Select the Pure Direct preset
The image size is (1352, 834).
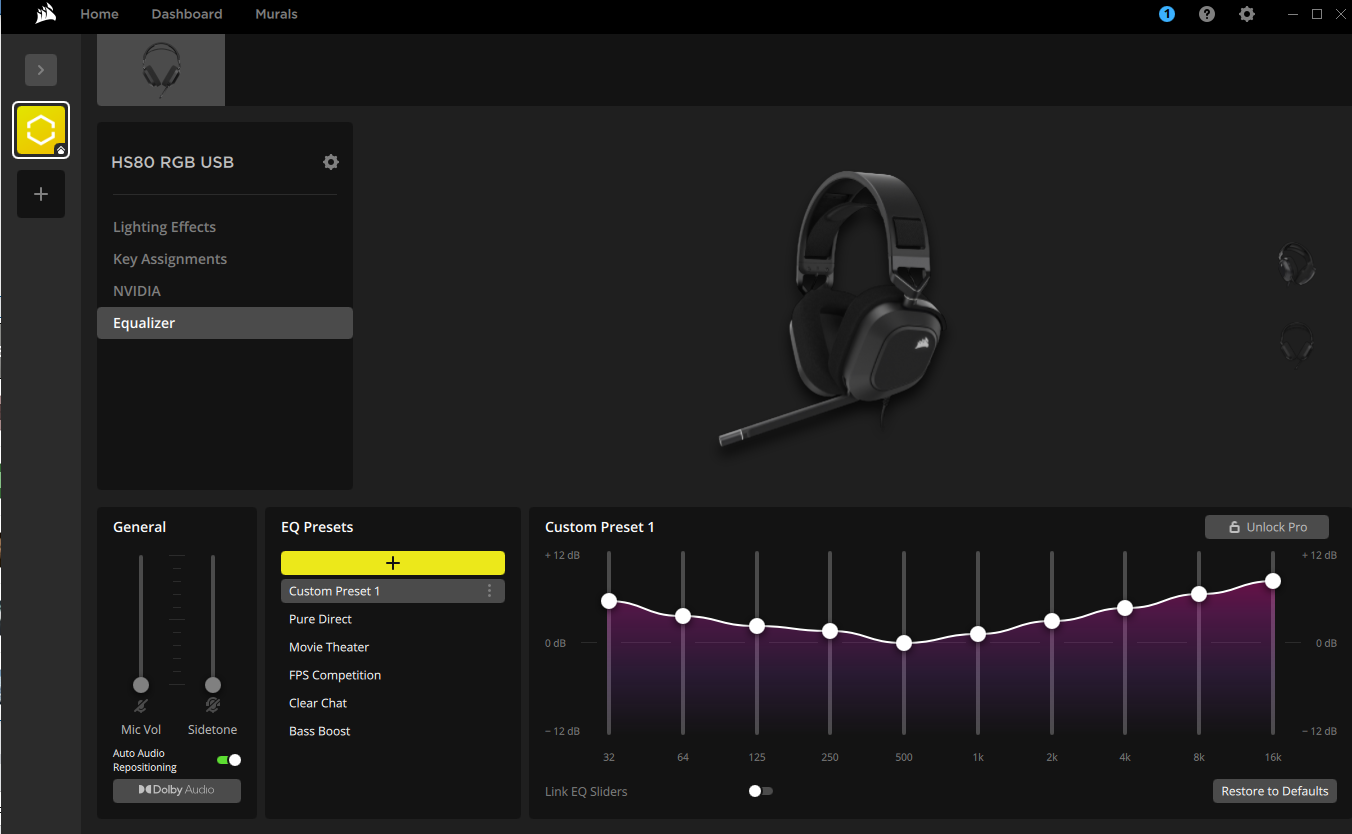click(393, 619)
